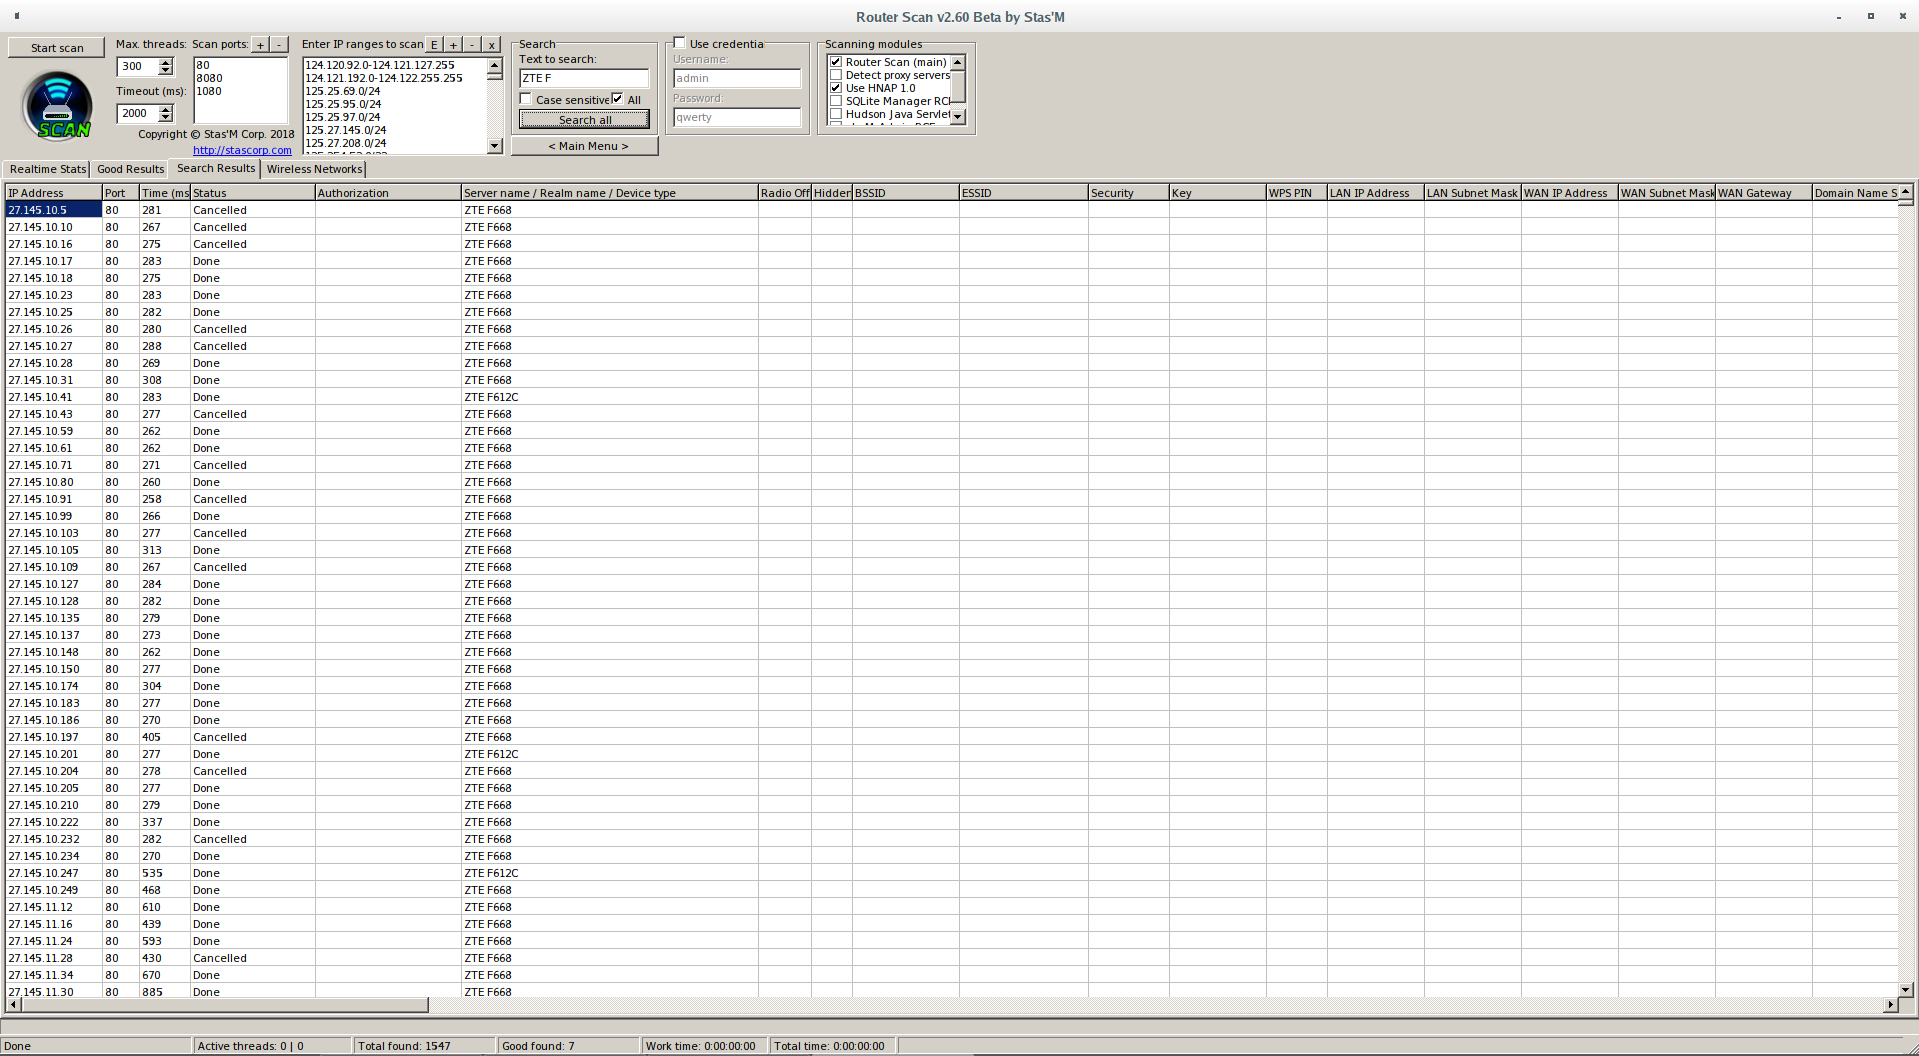Enable the Case sensitive checkbox
This screenshot has height=1056, width=1919.
click(526, 99)
